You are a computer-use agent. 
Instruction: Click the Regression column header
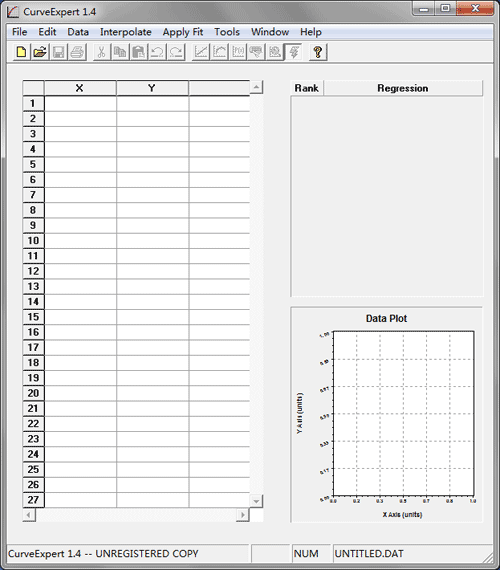403,88
